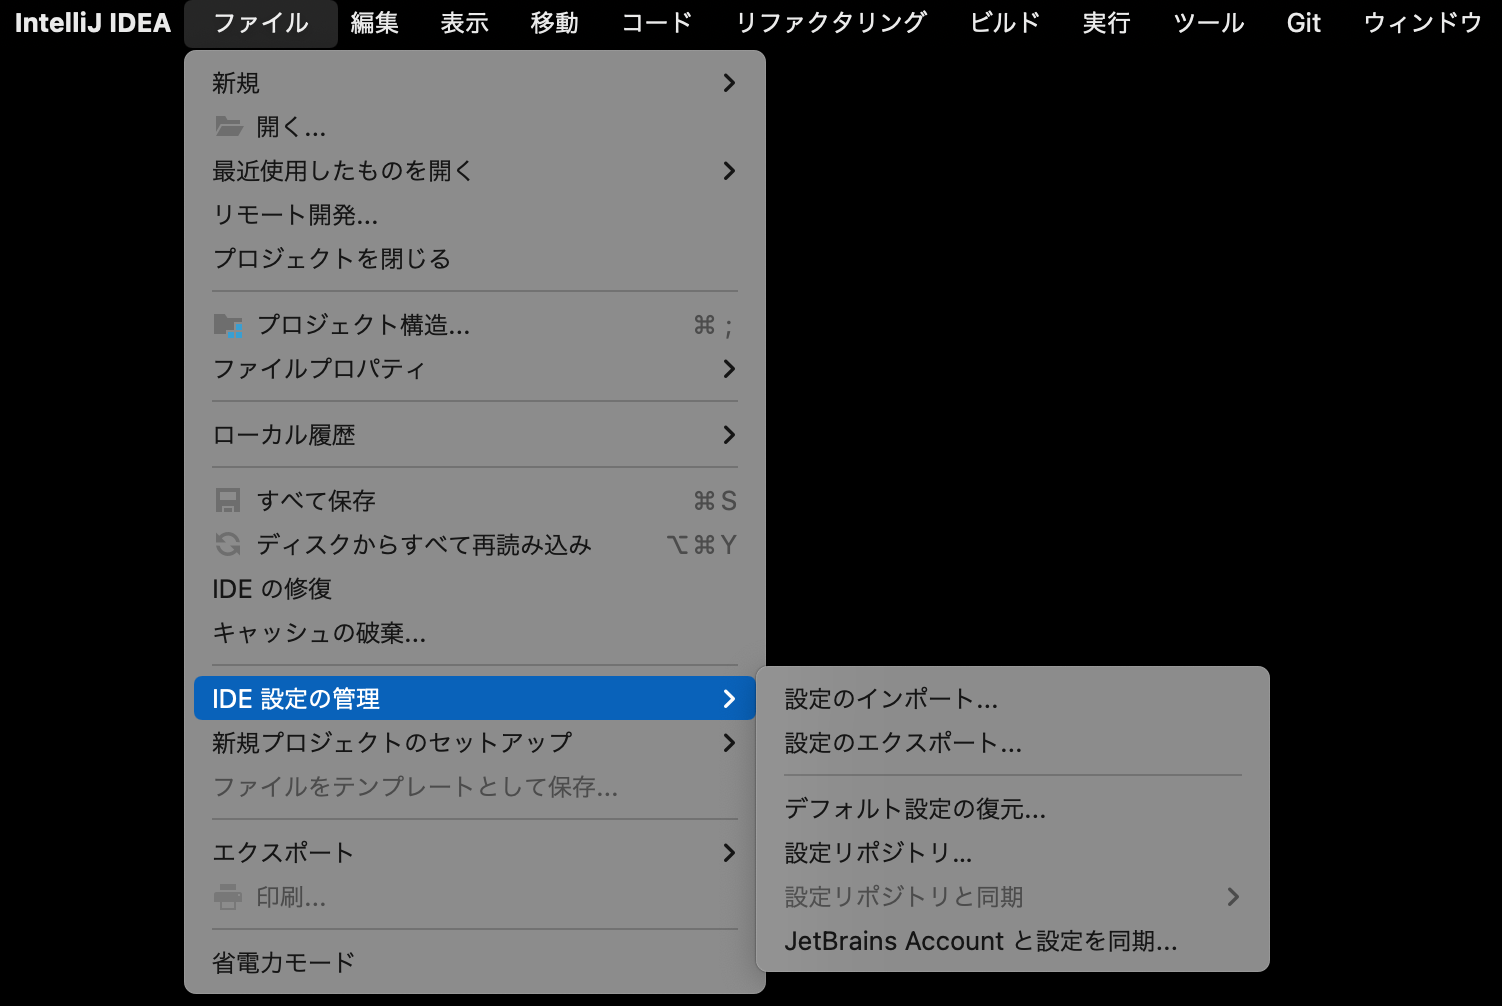Screen dimensions: 1502x1006
Task: Open the 表示 menu
Action: pyautogui.click(x=465, y=23)
